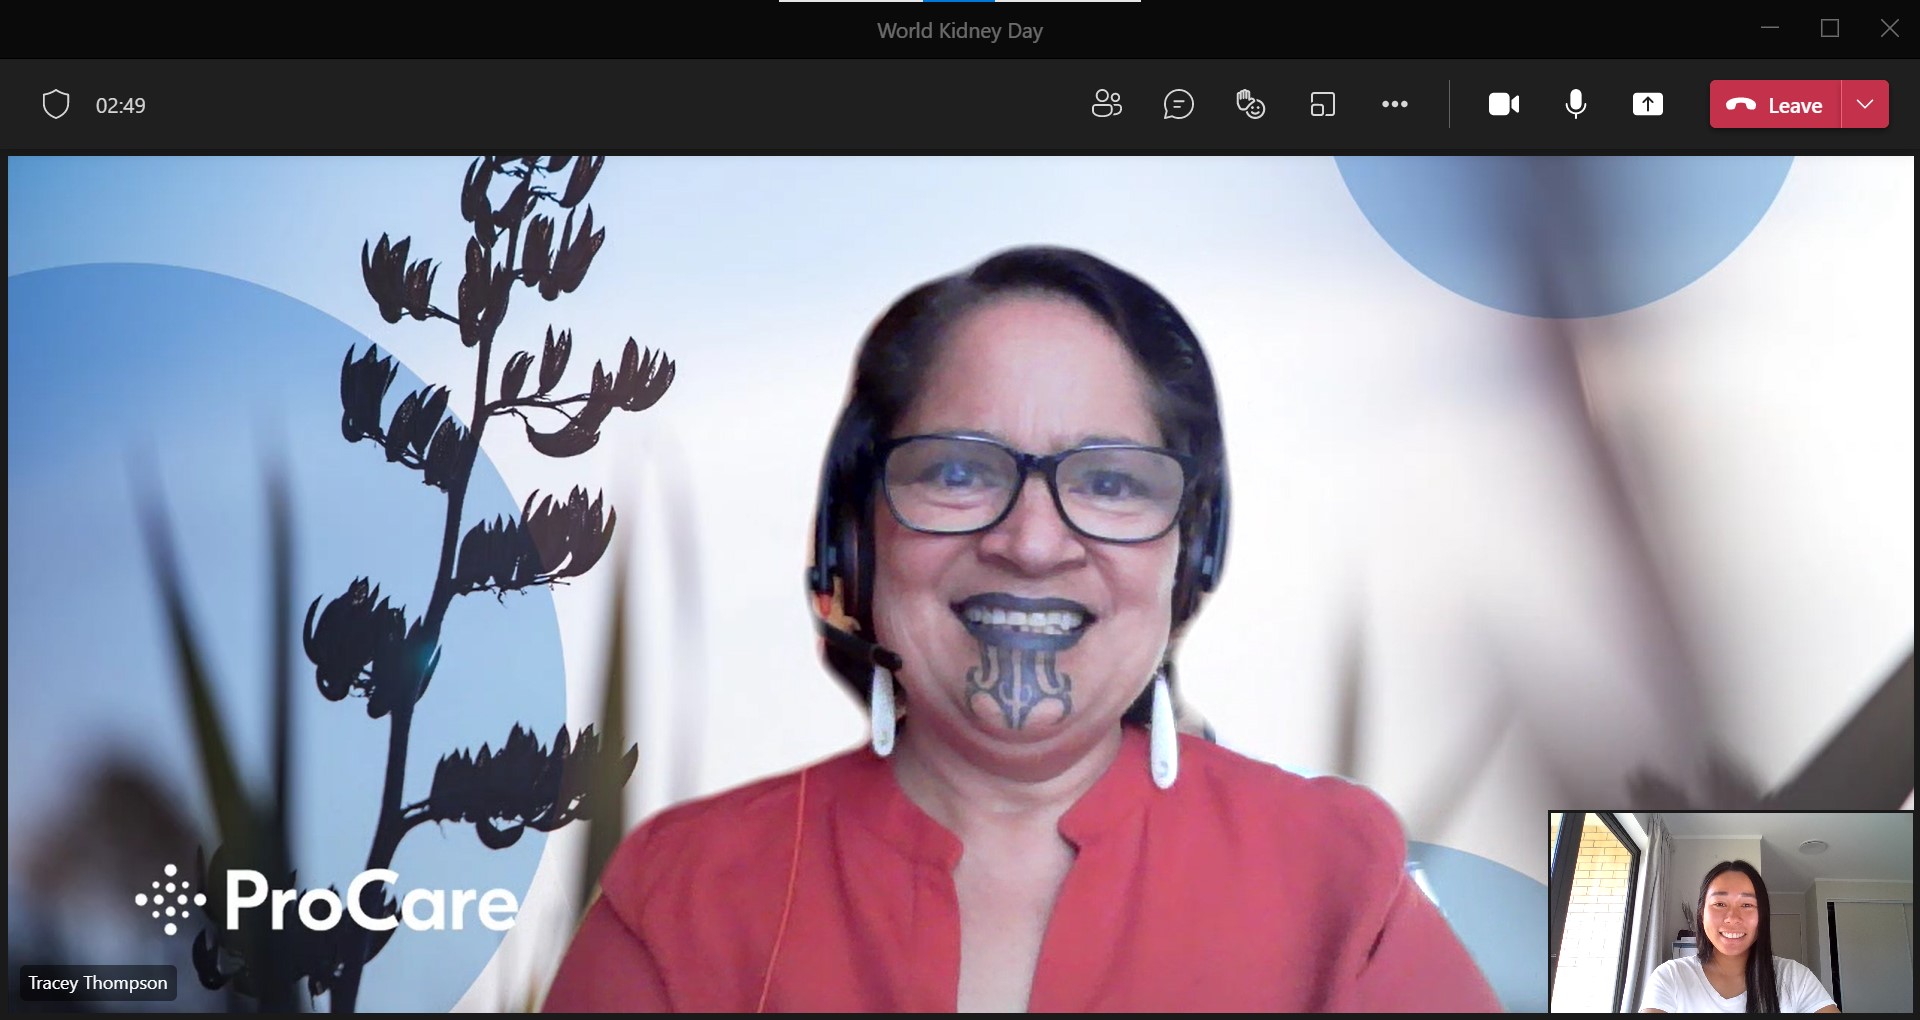Click the Share content icon
This screenshot has height=1020, width=1920.
(x=1647, y=104)
